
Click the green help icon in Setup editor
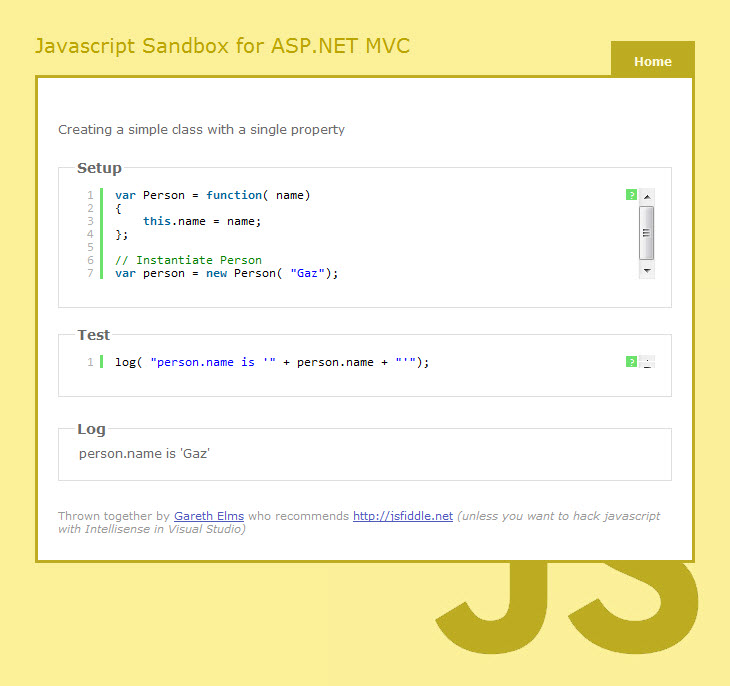(x=631, y=195)
